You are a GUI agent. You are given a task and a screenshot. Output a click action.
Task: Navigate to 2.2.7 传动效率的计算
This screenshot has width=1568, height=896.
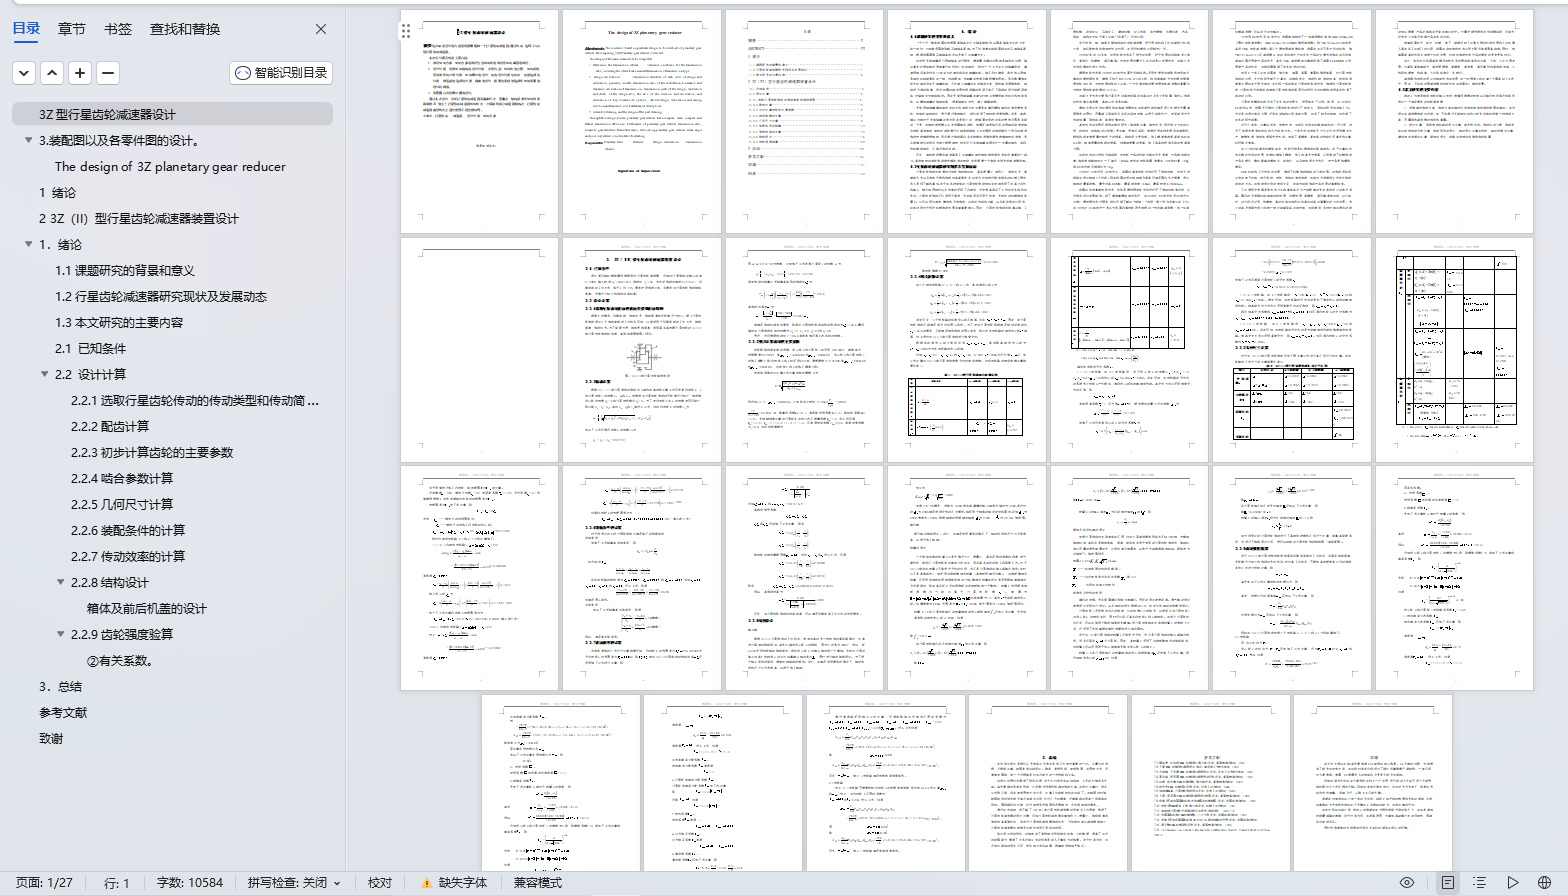pyautogui.click(x=128, y=556)
